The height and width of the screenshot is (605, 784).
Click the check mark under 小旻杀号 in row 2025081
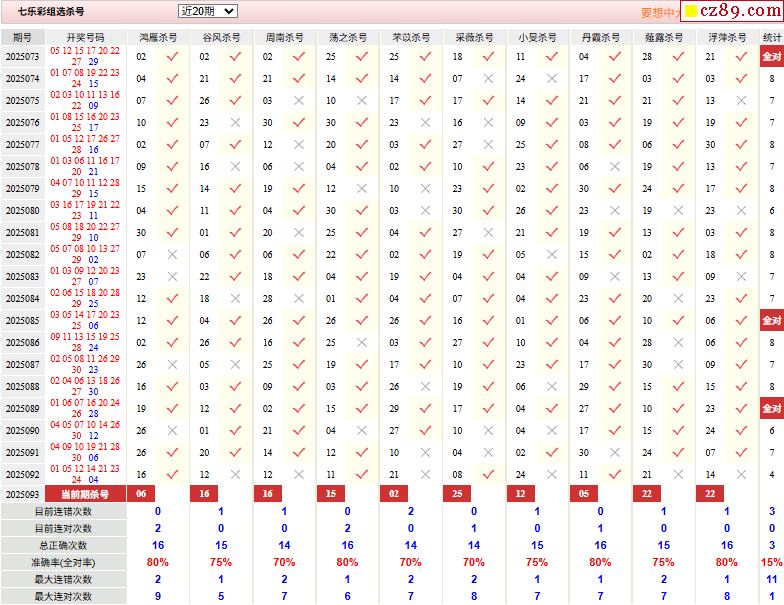click(x=552, y=232)
